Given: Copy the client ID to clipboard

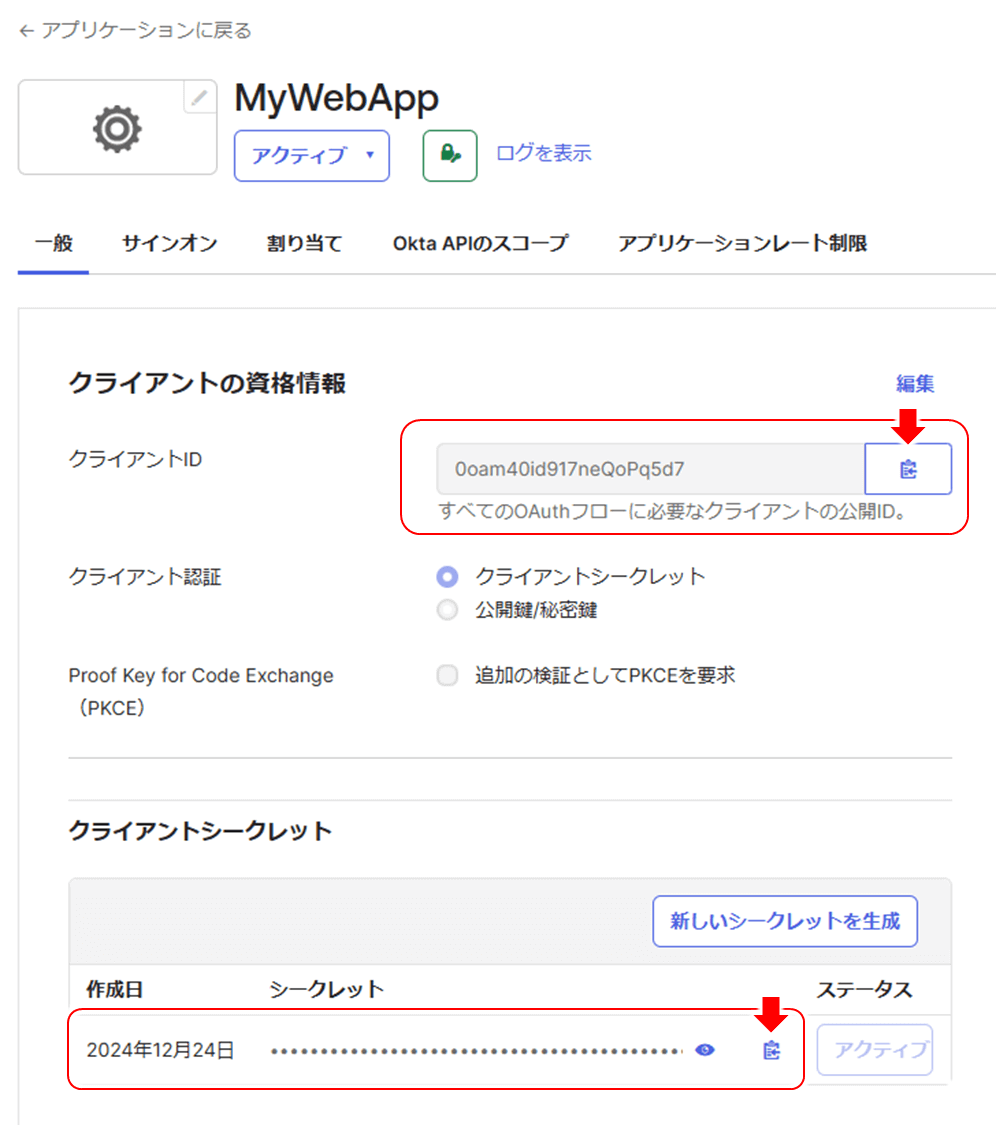Looking at the screenshot, I should [908, 469].
